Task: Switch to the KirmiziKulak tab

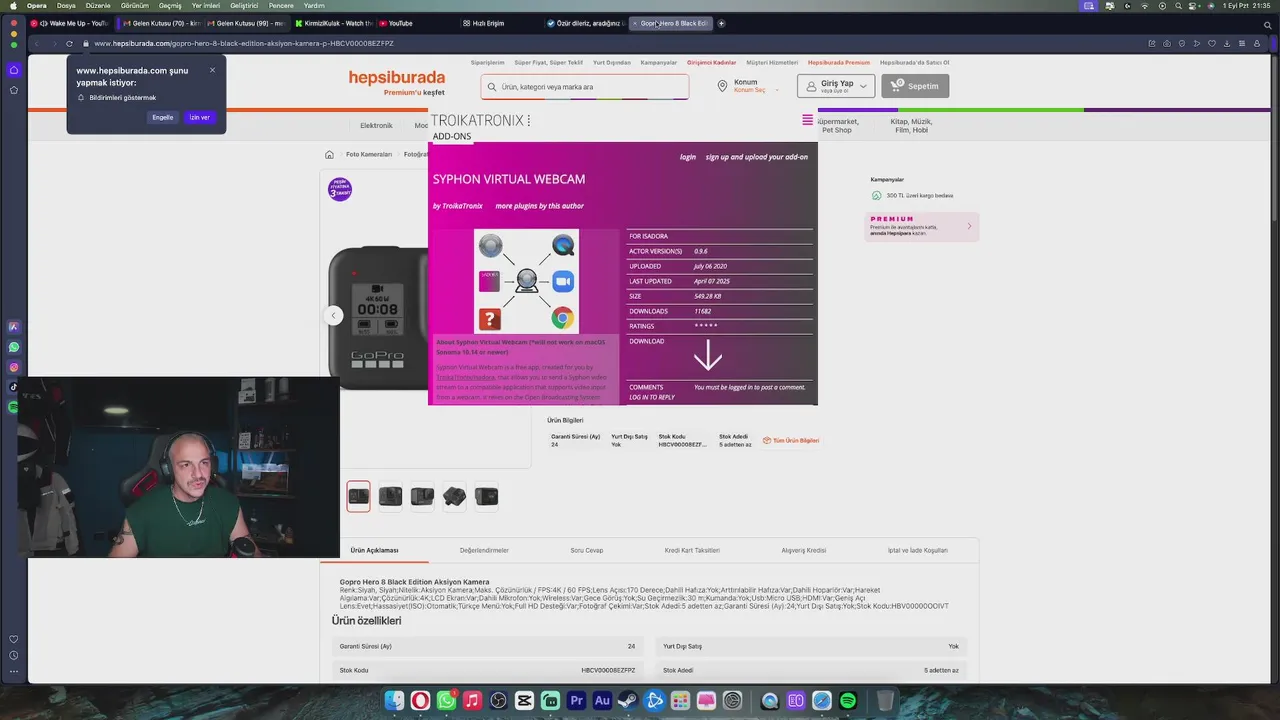Action: 333,23
